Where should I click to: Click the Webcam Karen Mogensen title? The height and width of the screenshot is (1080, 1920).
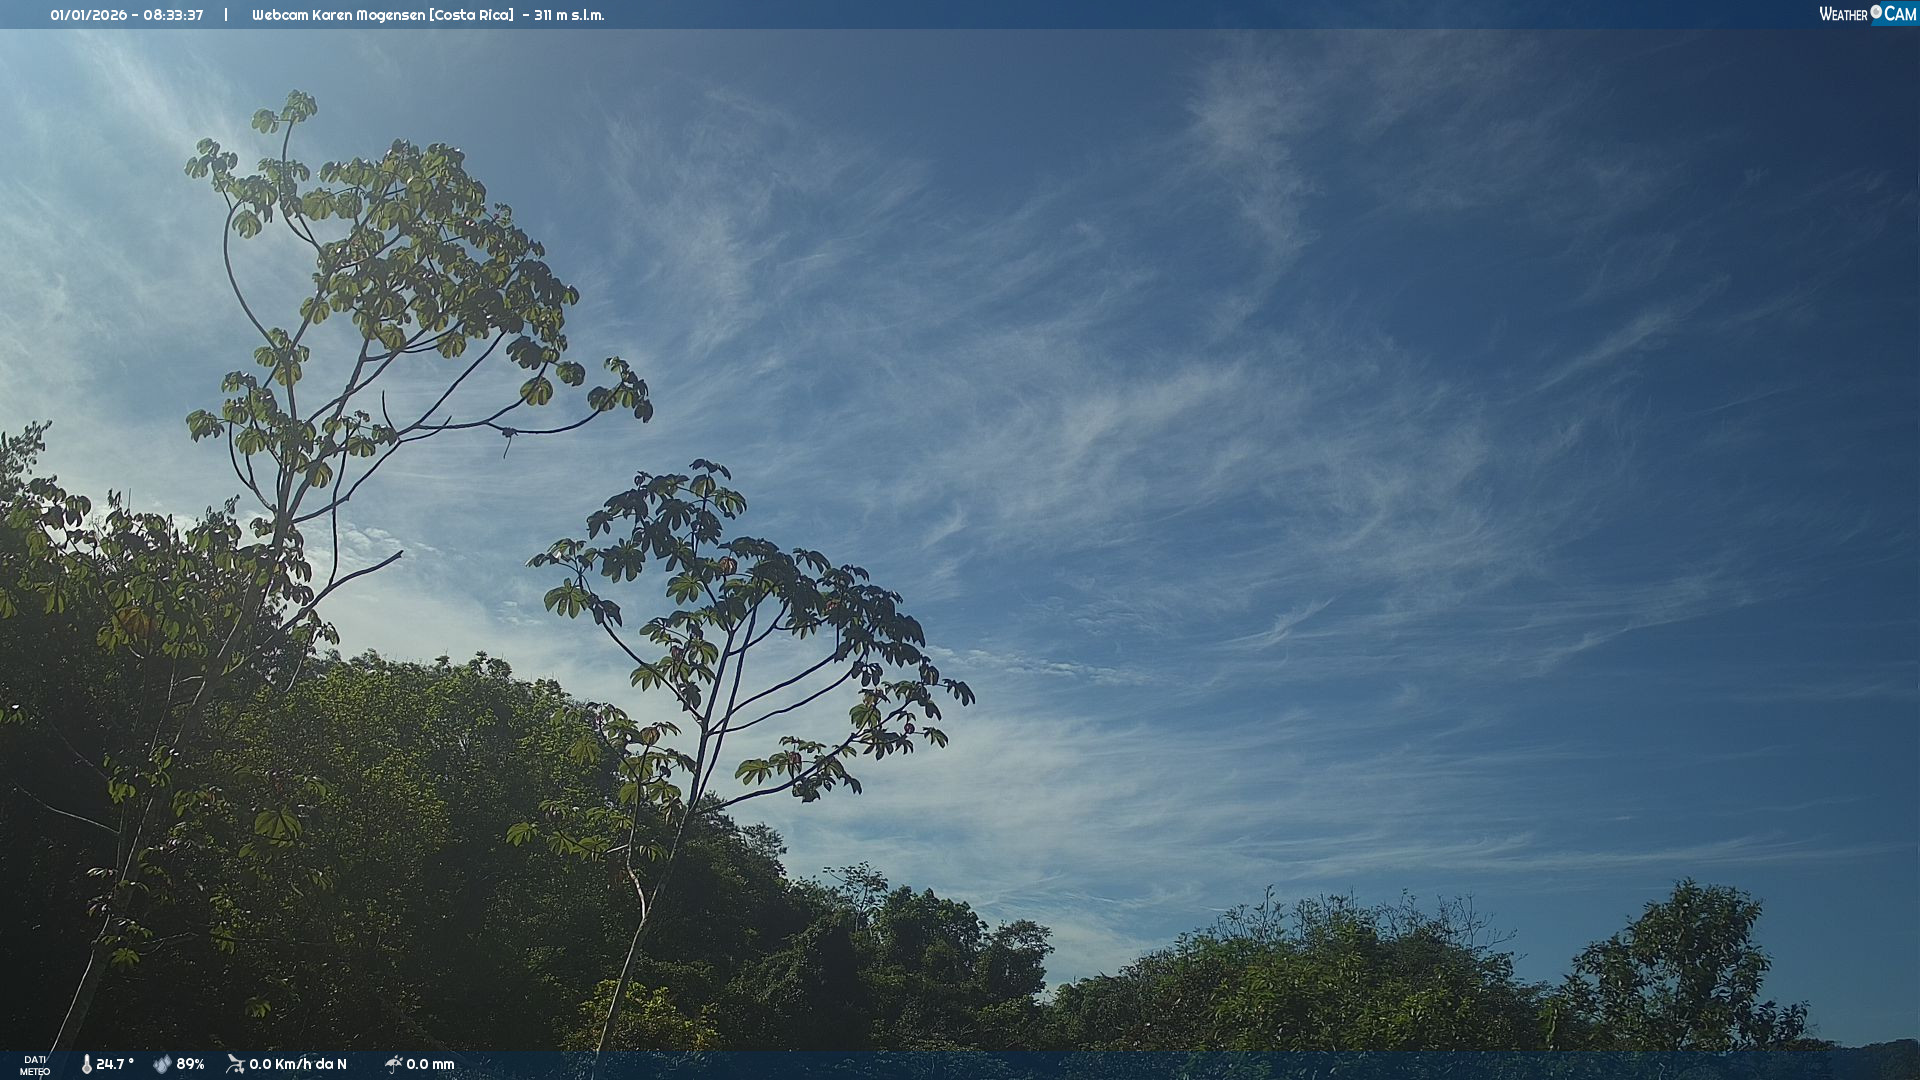[338, 15]
